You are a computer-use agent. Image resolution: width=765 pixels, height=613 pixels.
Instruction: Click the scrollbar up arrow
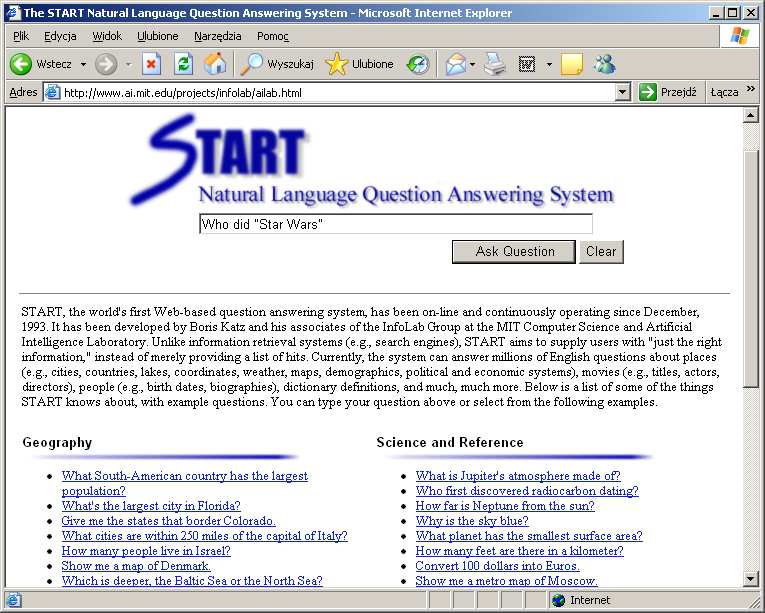click(750, 115)
